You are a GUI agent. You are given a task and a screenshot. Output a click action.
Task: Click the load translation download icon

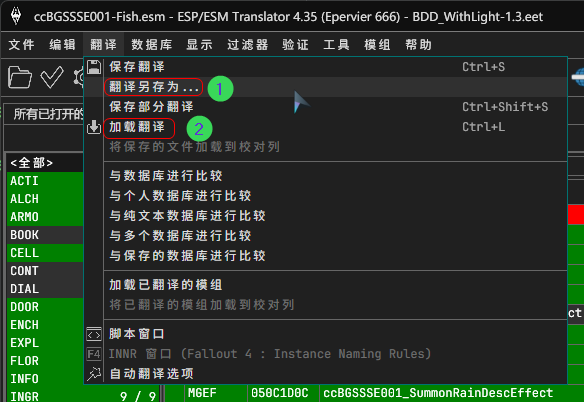point(94,127)
